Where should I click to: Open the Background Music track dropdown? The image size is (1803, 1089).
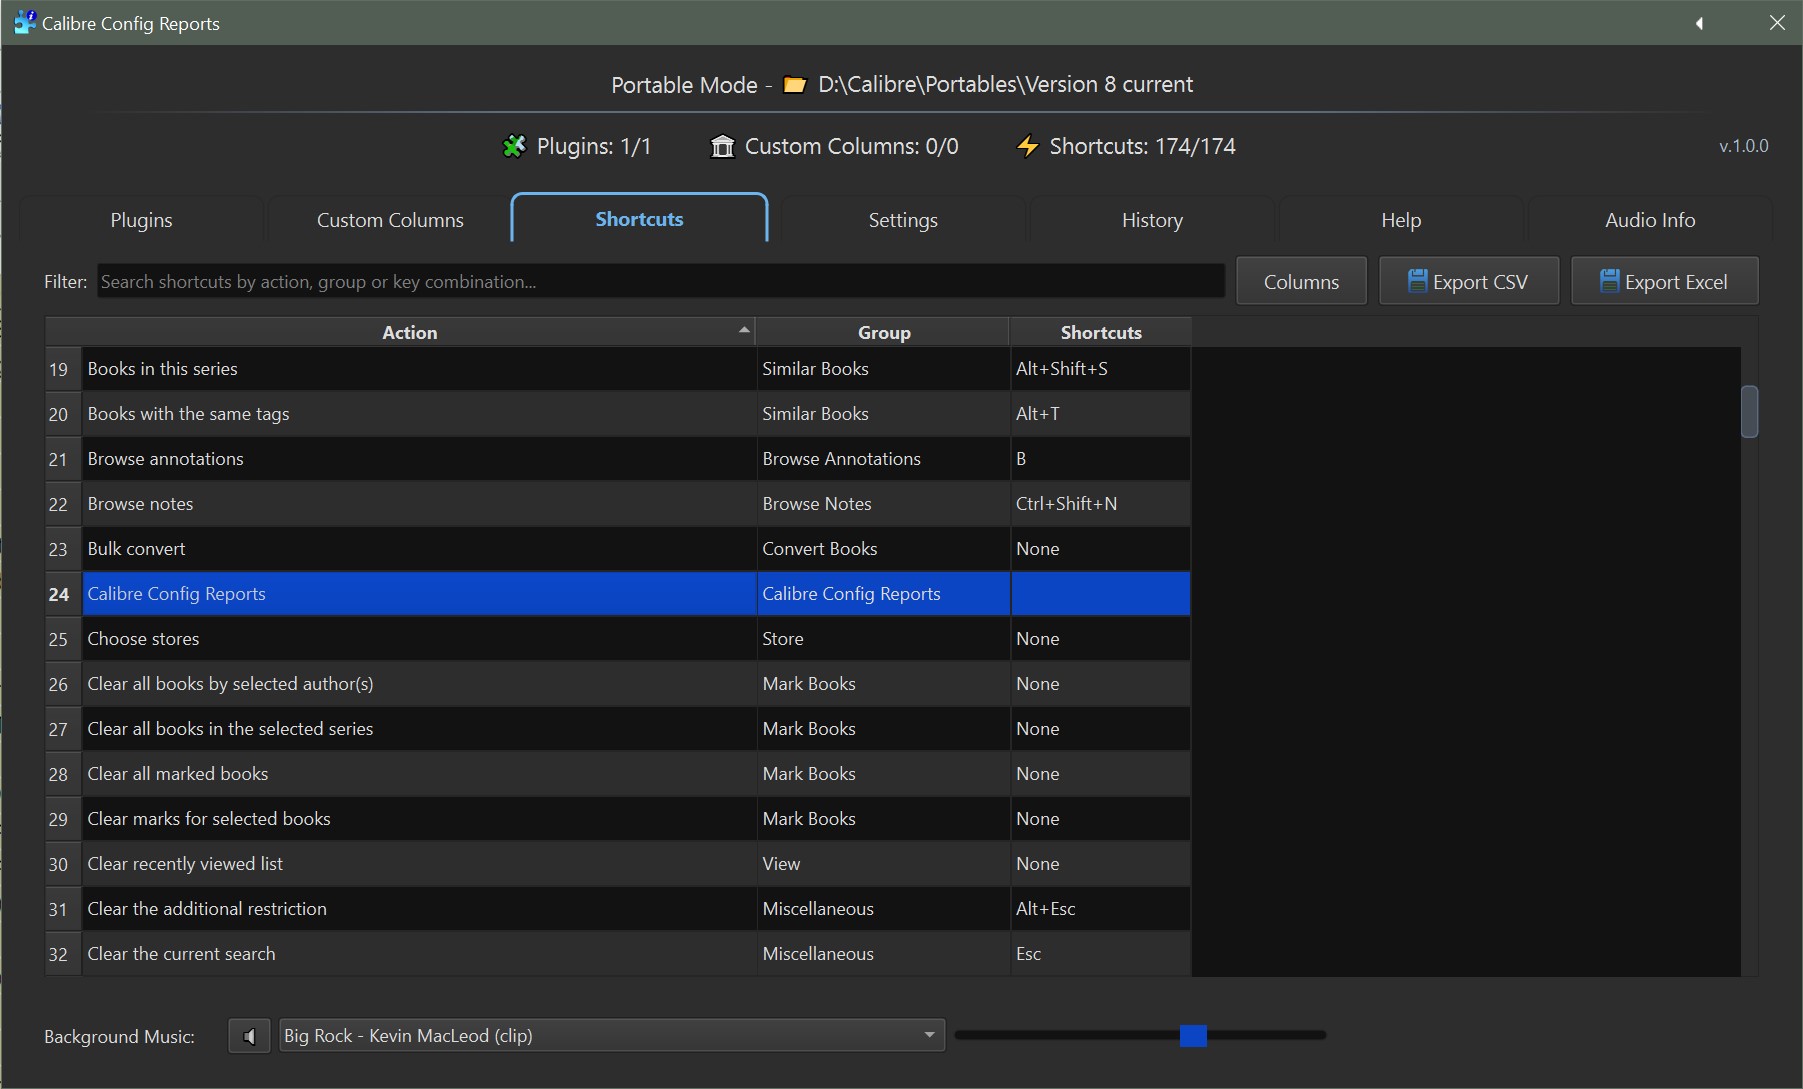point(611,1036)
